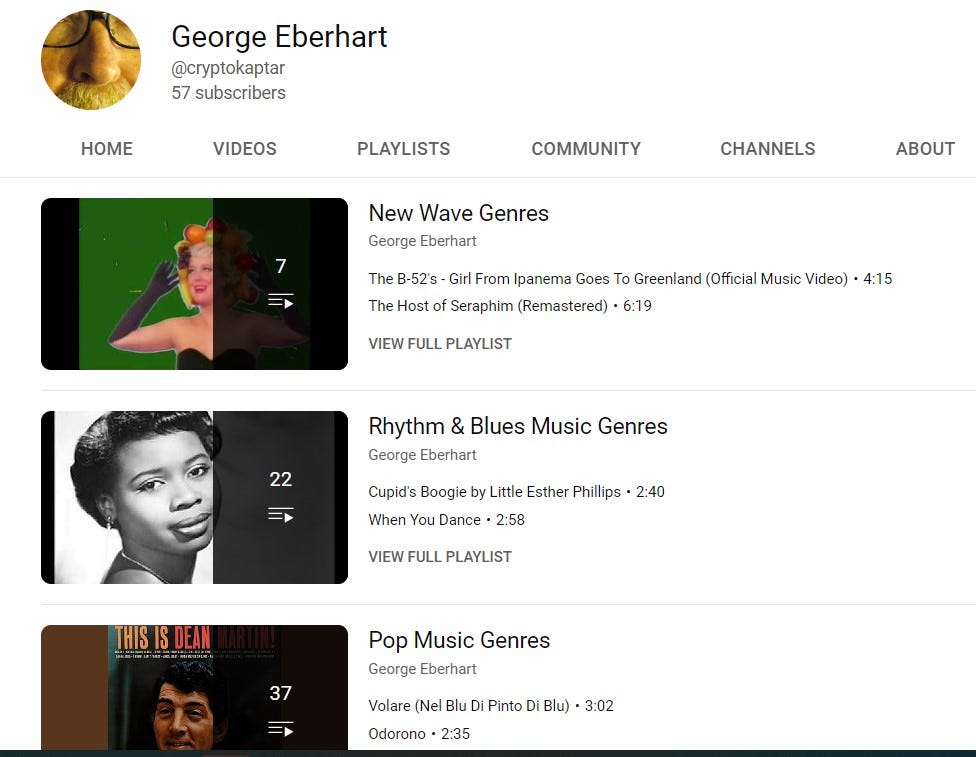Click the video count badge showing 7
Screen dimensions: 976x757
tap(281, 267)
